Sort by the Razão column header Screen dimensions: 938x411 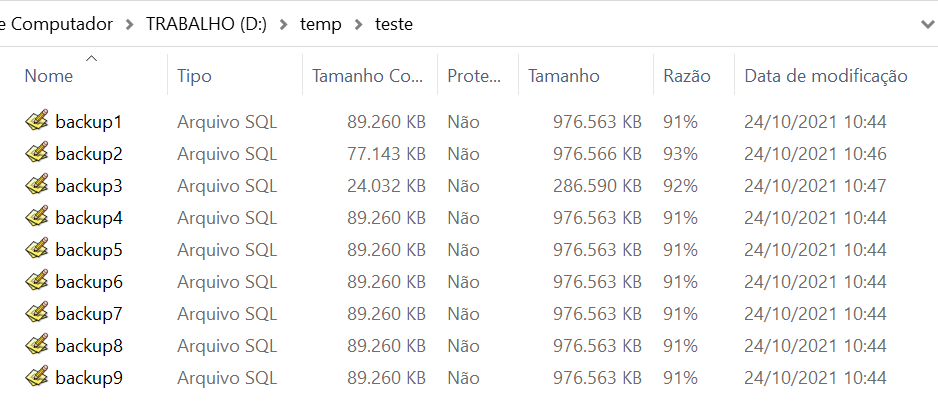point(686,76)
